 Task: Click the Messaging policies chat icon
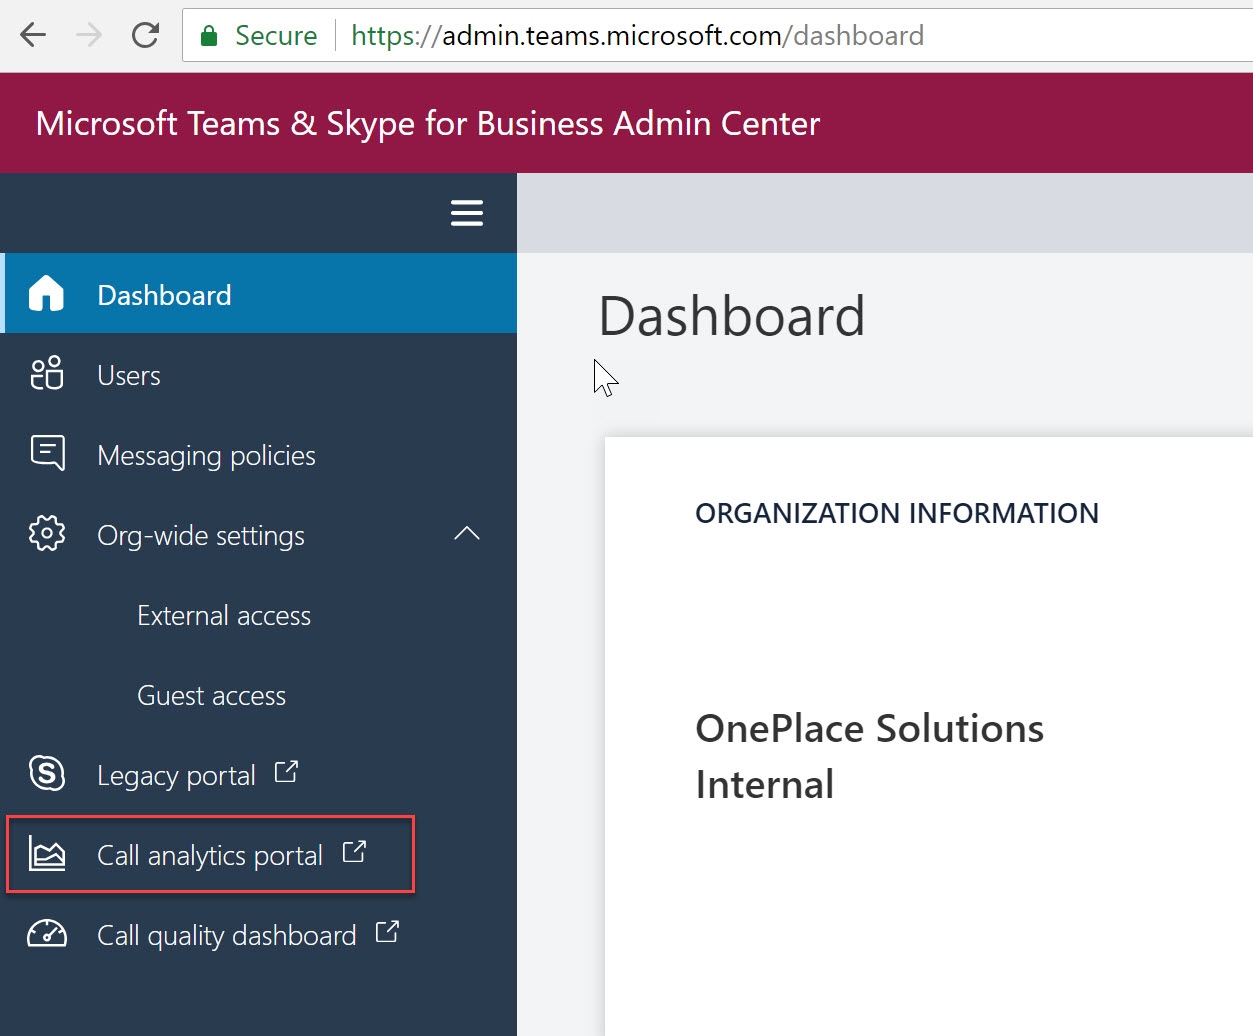click(47, 453)
